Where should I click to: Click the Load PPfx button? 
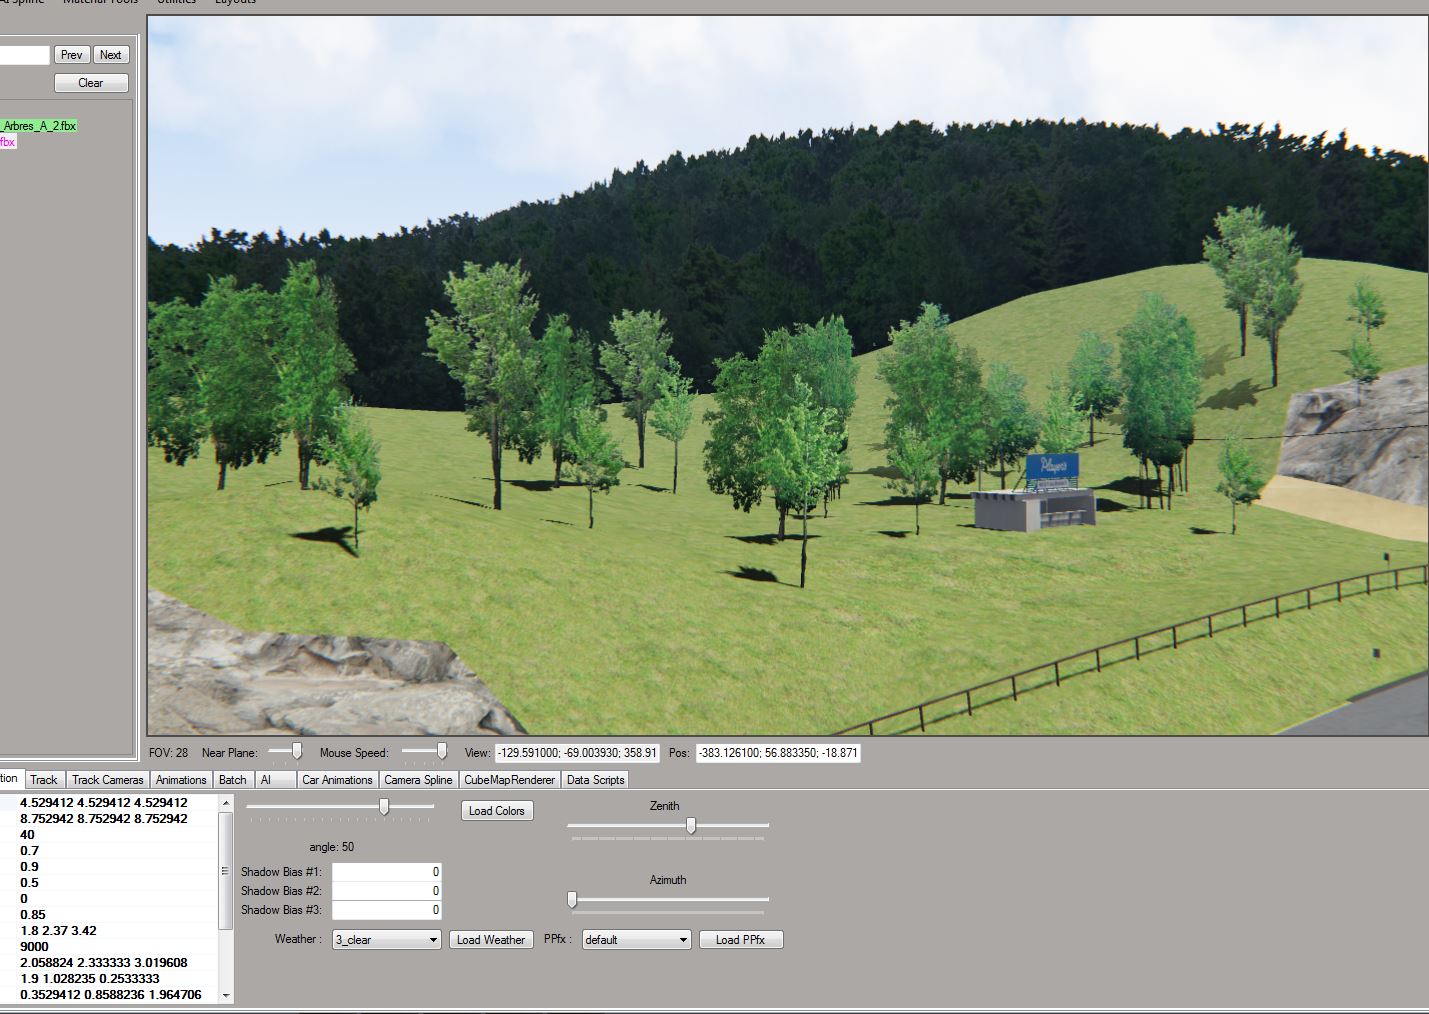(x=740, y=940)
